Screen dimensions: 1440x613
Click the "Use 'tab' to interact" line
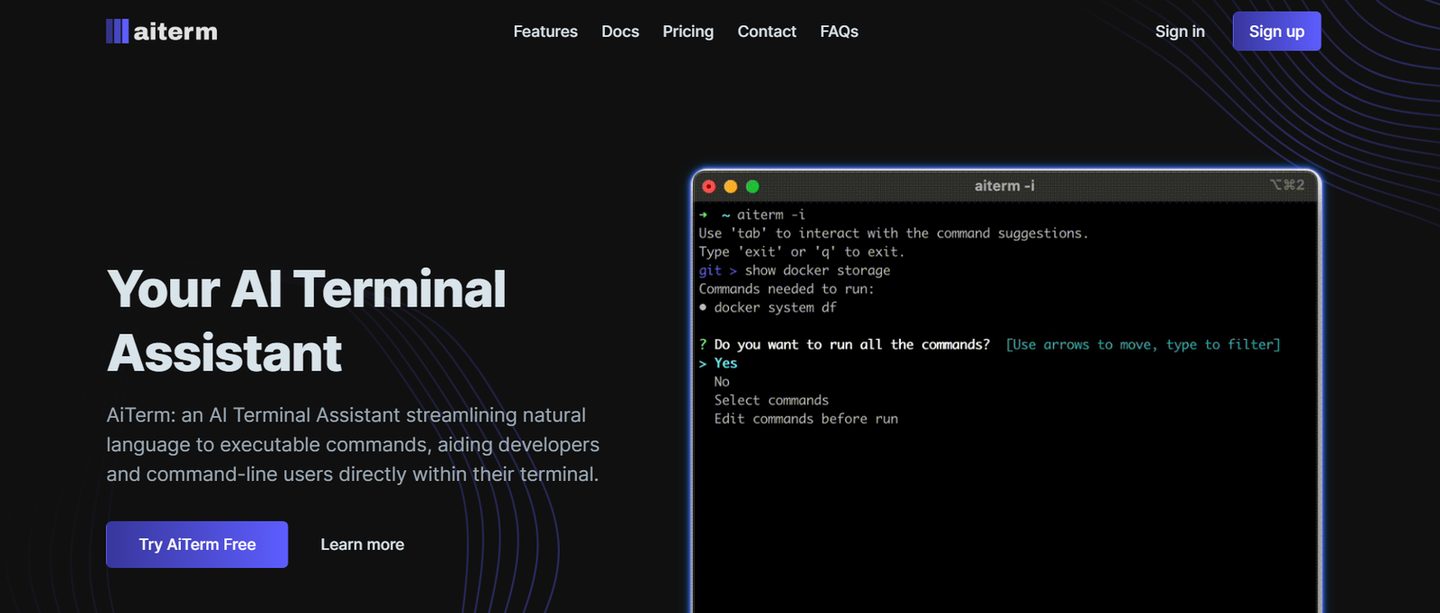point(894,233)
